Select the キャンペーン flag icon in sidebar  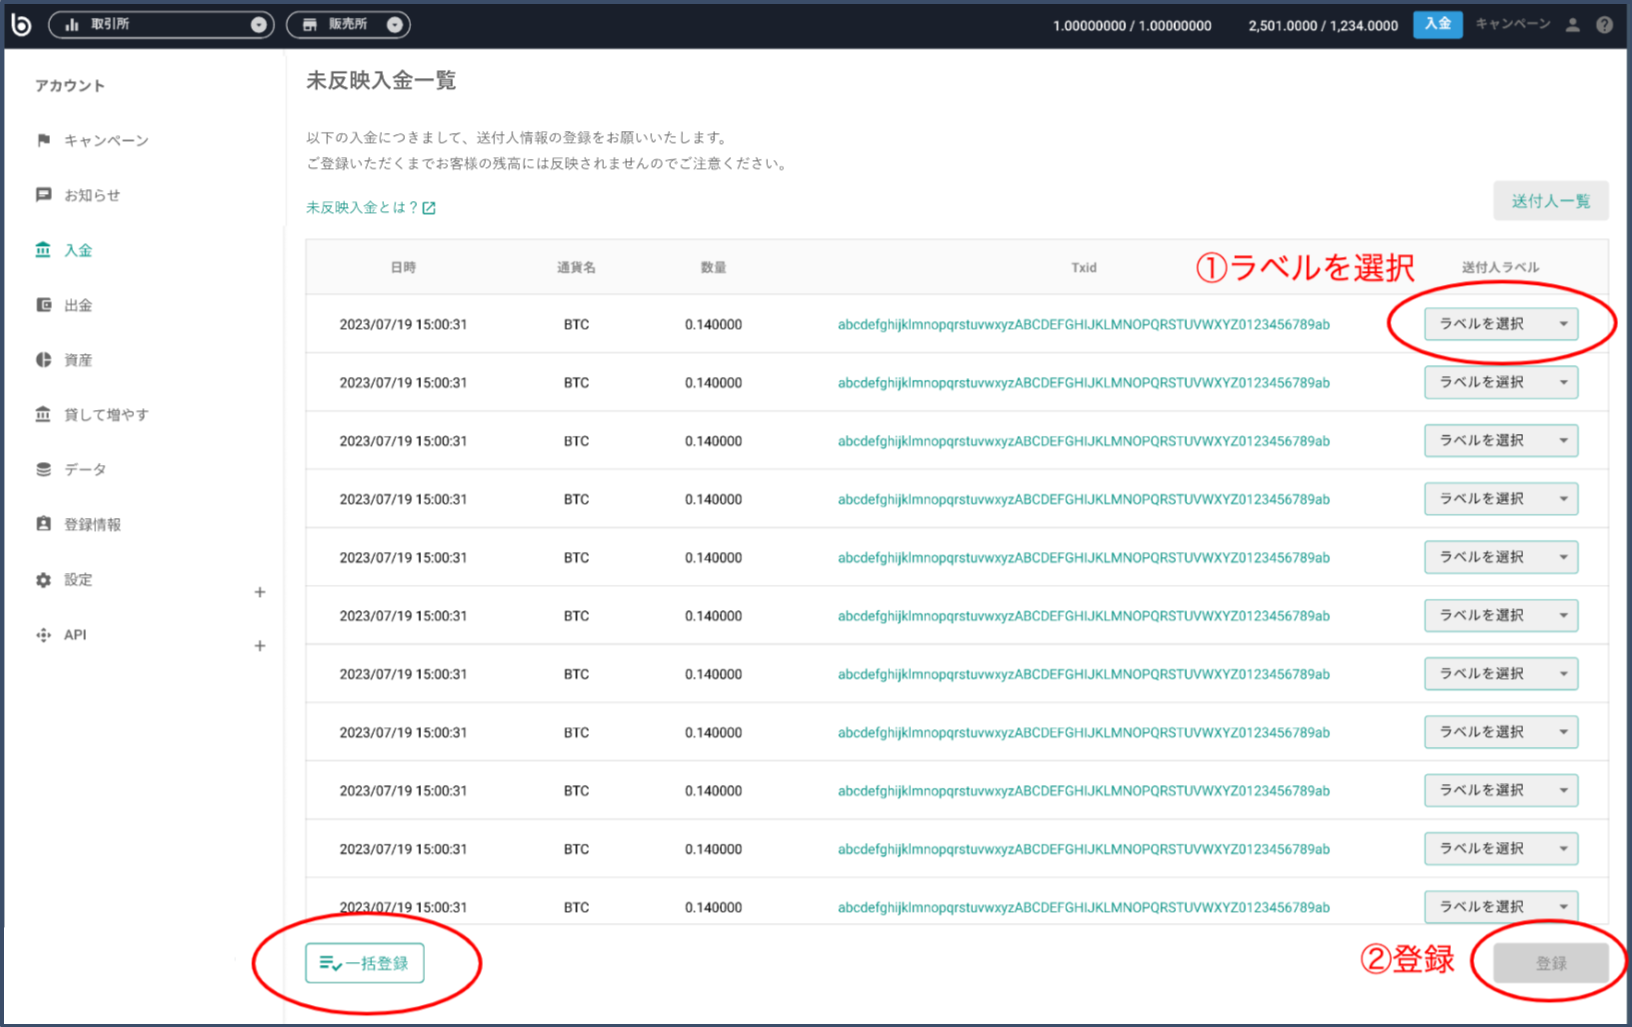tap(43, 140)
